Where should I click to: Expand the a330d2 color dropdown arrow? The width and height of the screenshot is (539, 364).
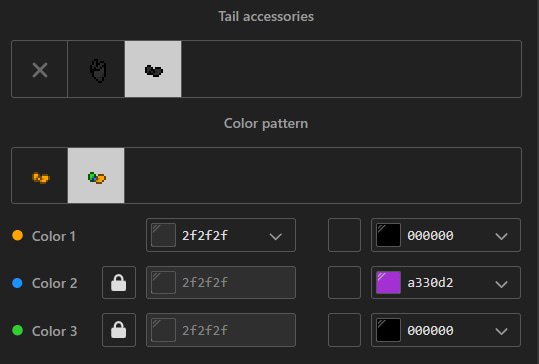502,284
